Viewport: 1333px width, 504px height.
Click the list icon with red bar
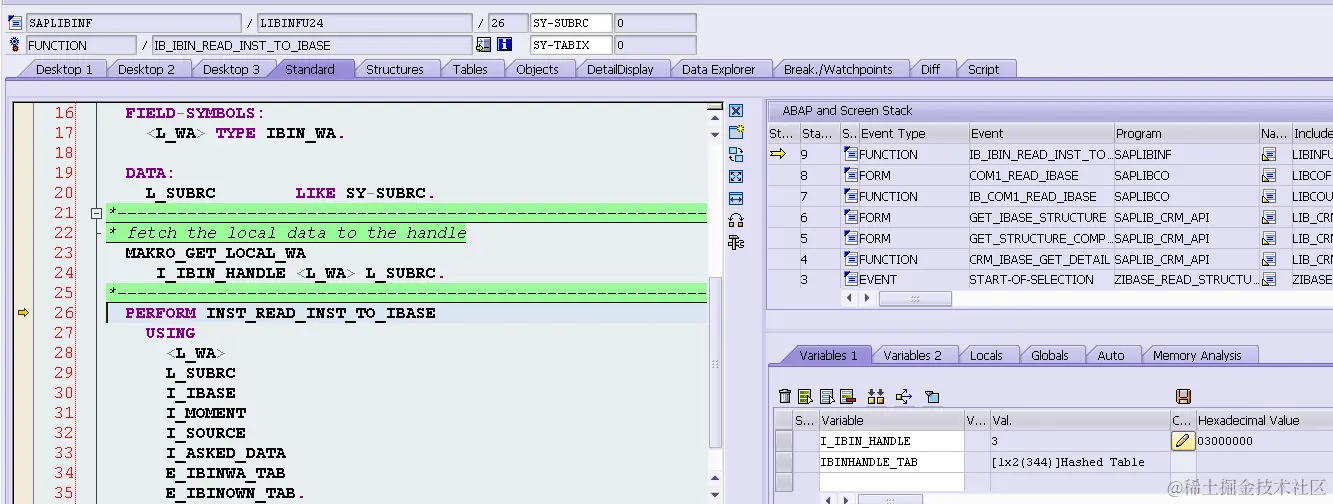coord(847,397)
